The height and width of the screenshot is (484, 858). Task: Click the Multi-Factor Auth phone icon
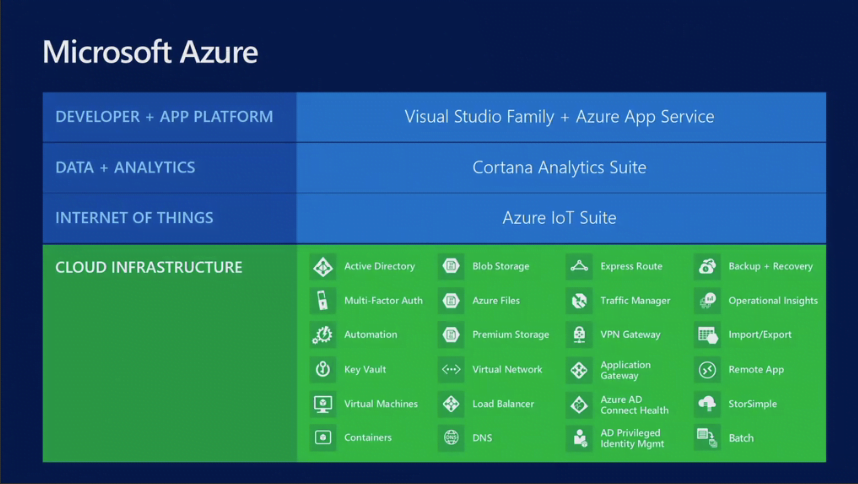323,301
